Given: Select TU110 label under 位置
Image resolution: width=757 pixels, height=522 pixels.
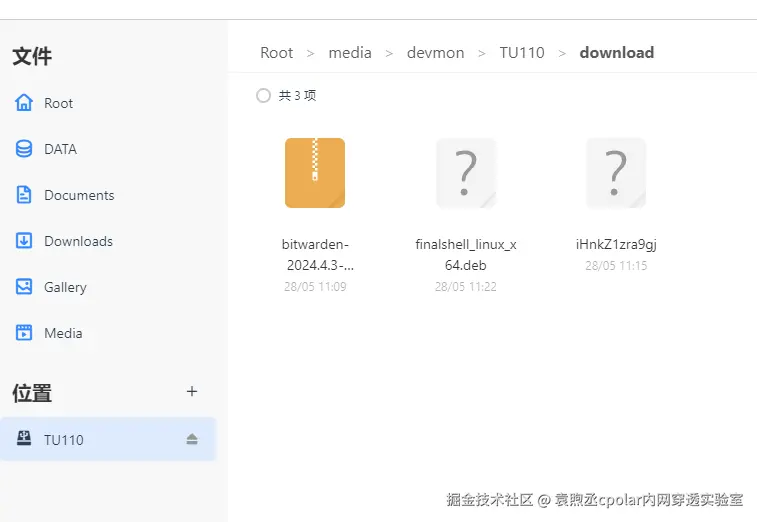Looking at the screenshot, I should pyautogui.click(x=64, y=440).
